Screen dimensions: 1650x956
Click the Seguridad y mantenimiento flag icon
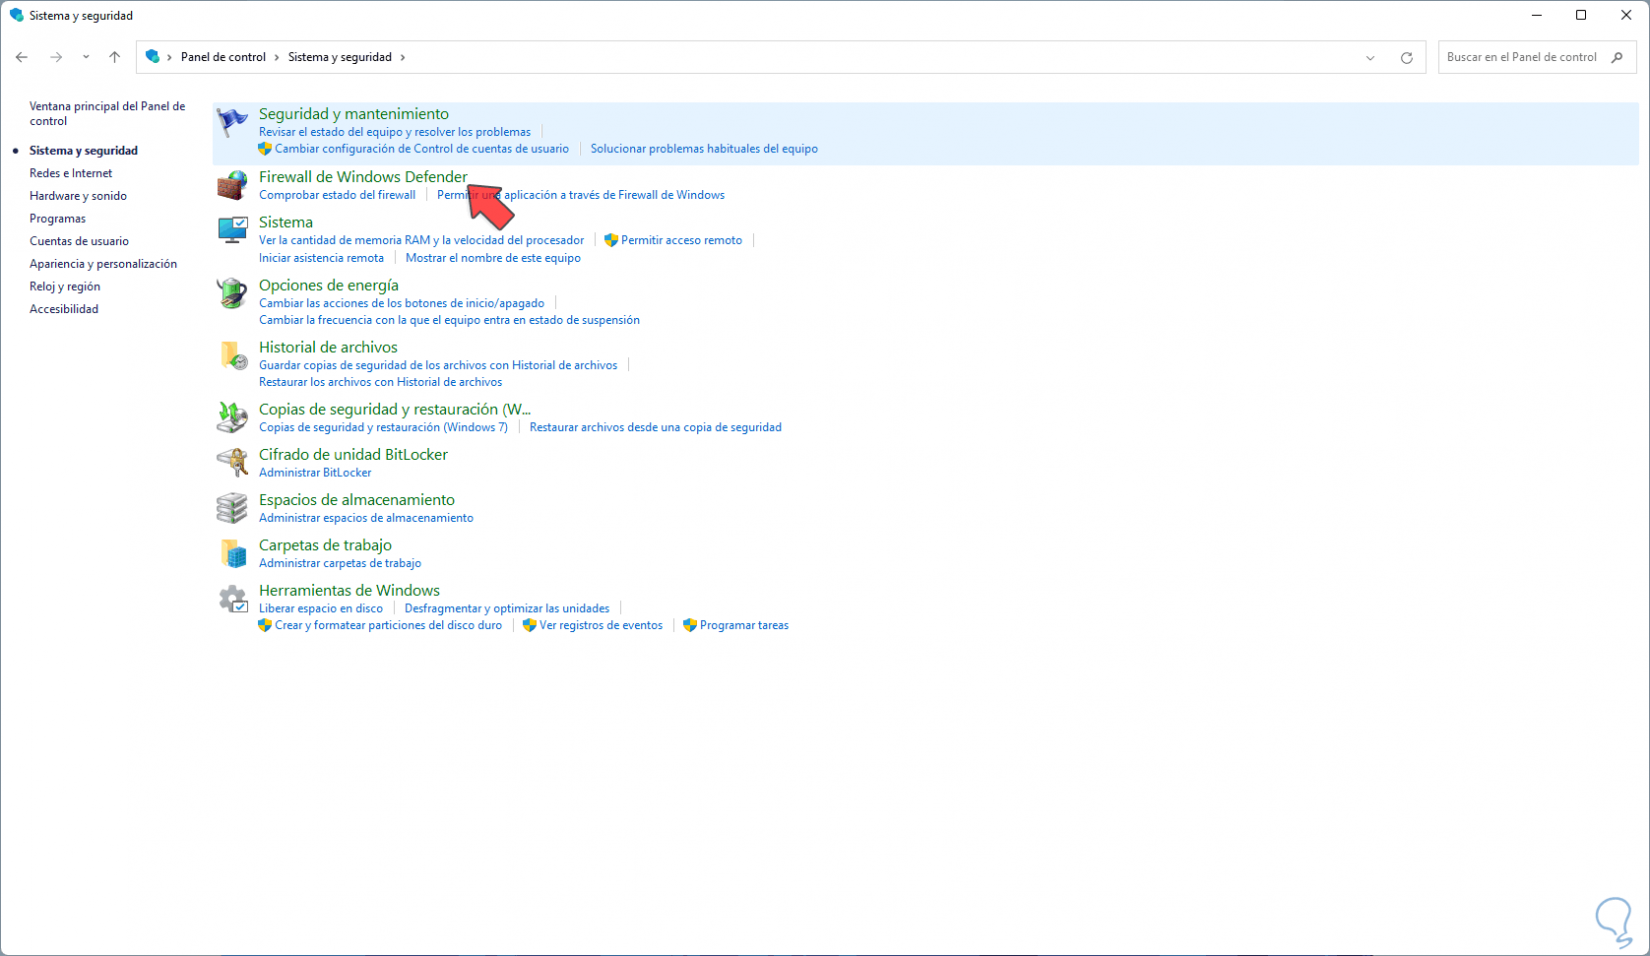coord(232,122)
